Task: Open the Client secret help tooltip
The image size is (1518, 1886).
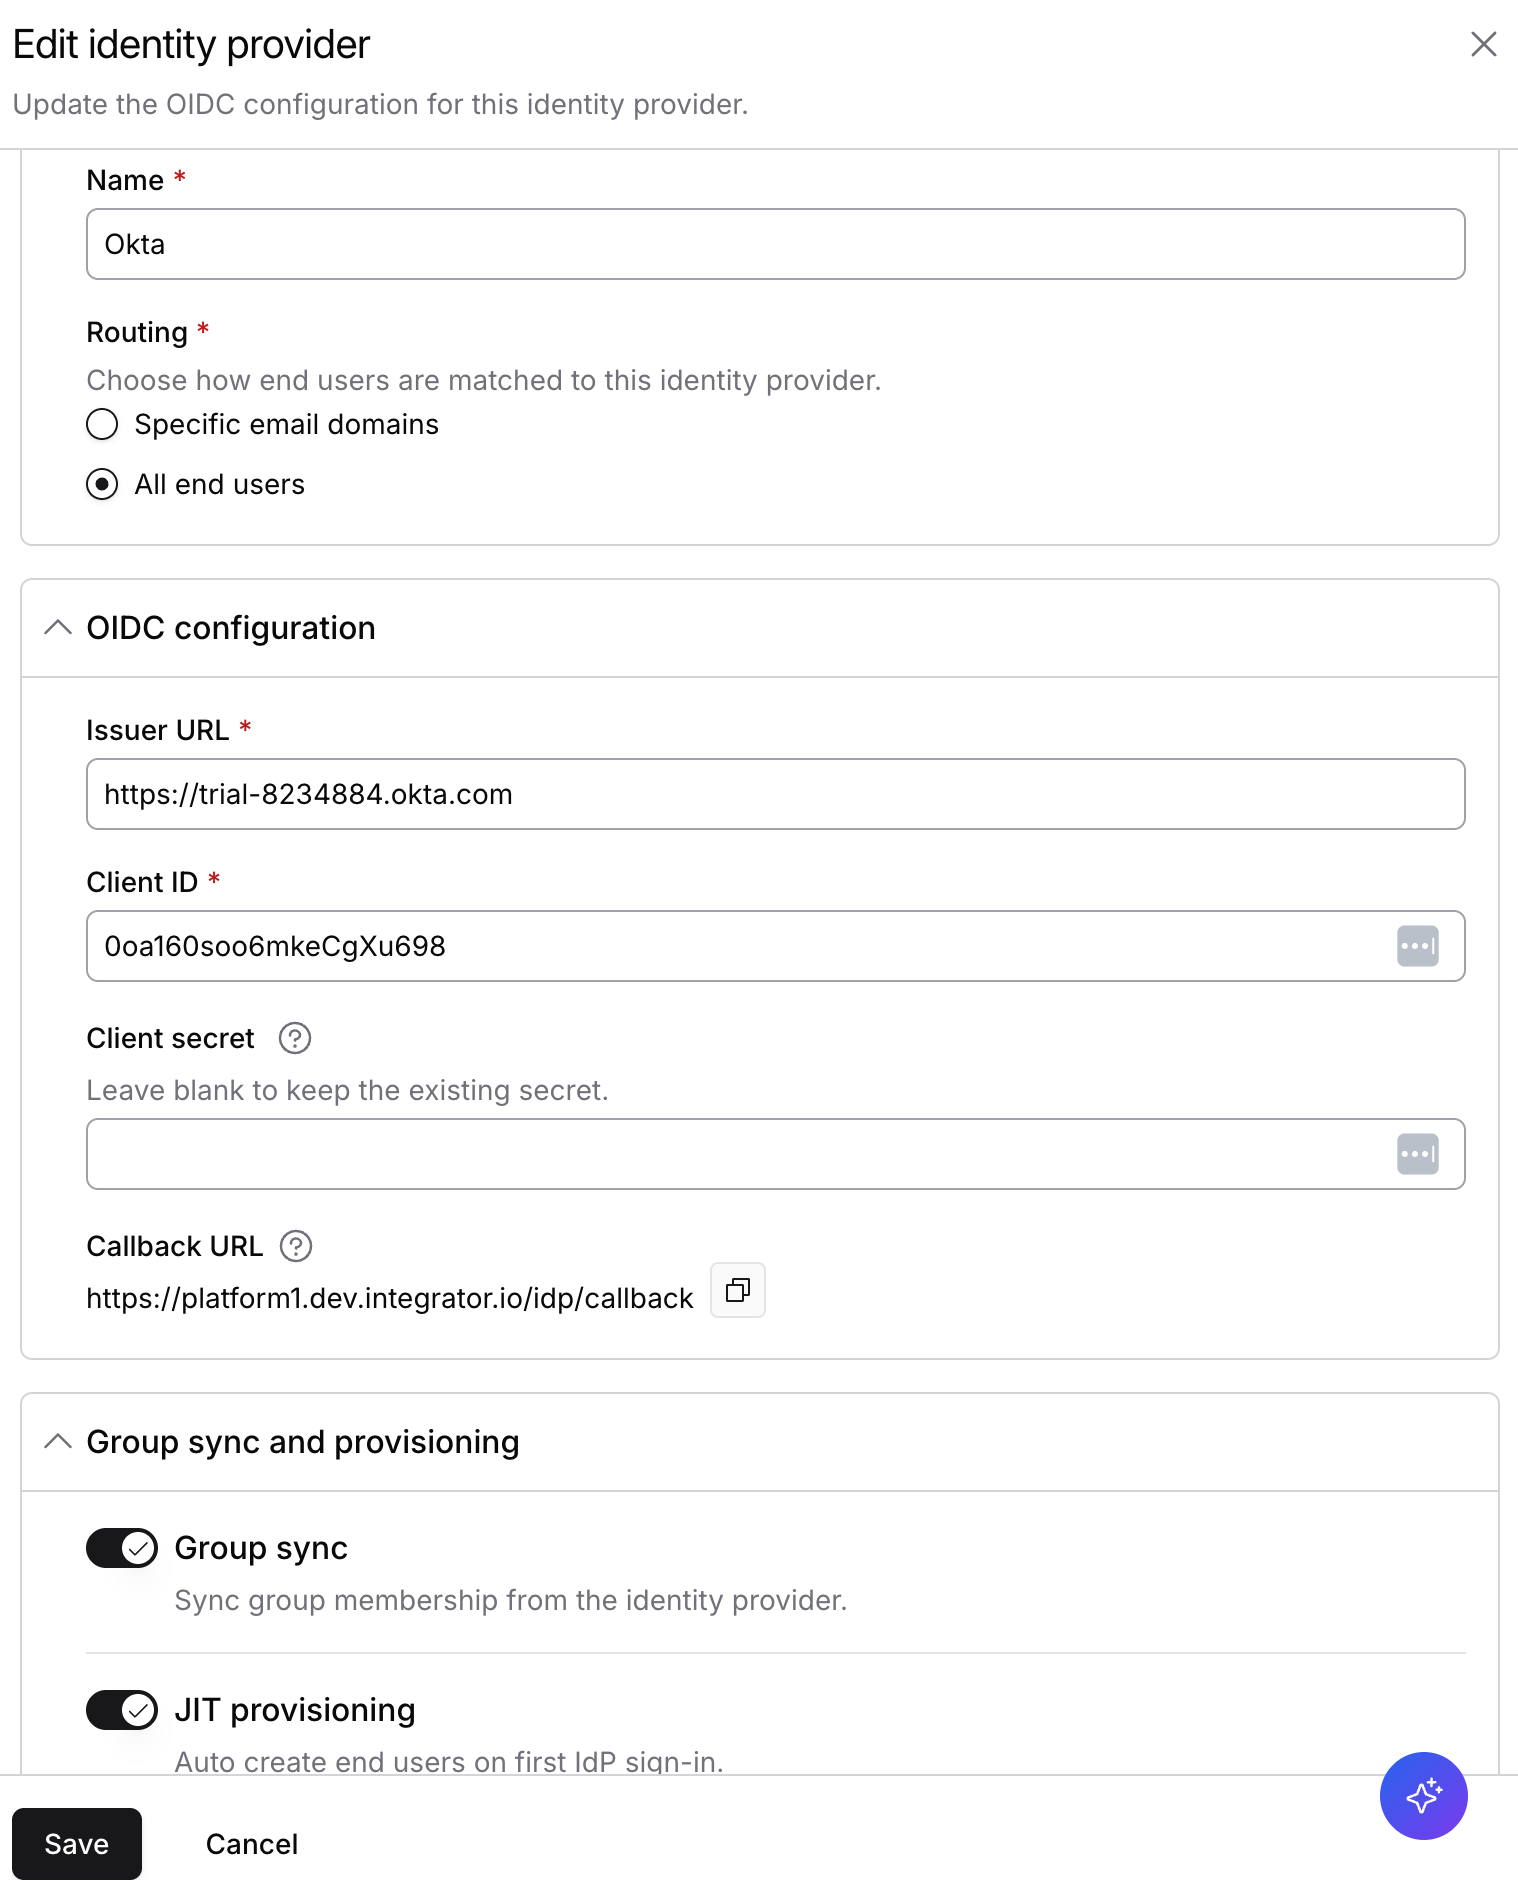Action: [295, 1038]
